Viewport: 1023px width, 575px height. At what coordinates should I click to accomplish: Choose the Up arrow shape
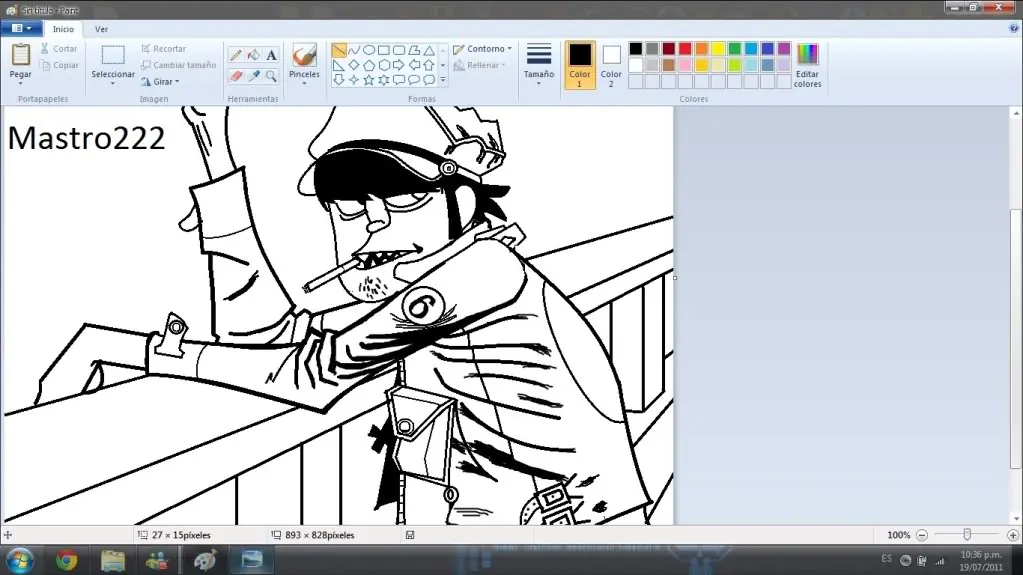[x=429, y=65]
